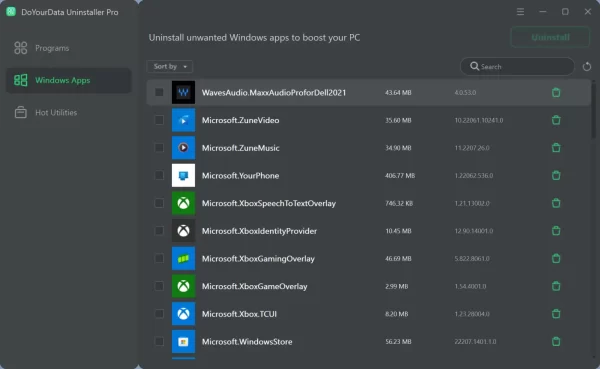This screenshot has width=600, height=369.
Task: Click the Microsoft.YourPhone name
Action: point(240,176)
